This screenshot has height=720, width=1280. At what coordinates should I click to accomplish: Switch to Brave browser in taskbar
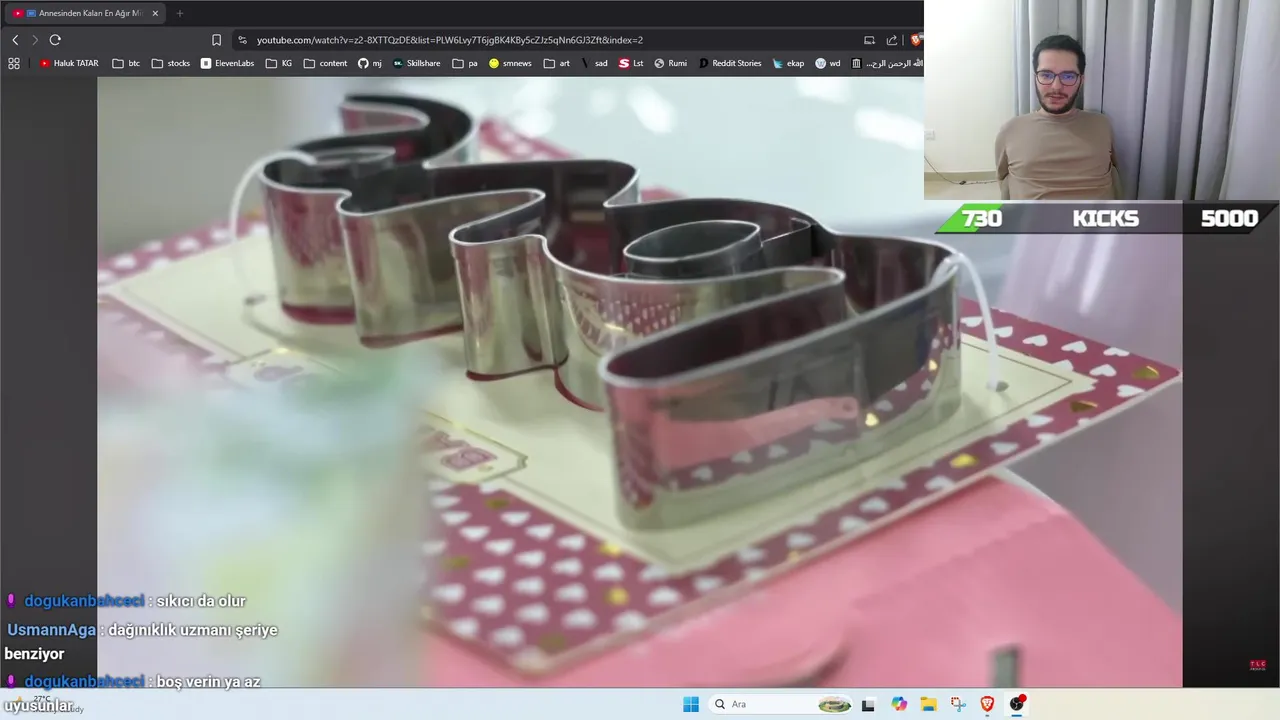click(987, 704)
